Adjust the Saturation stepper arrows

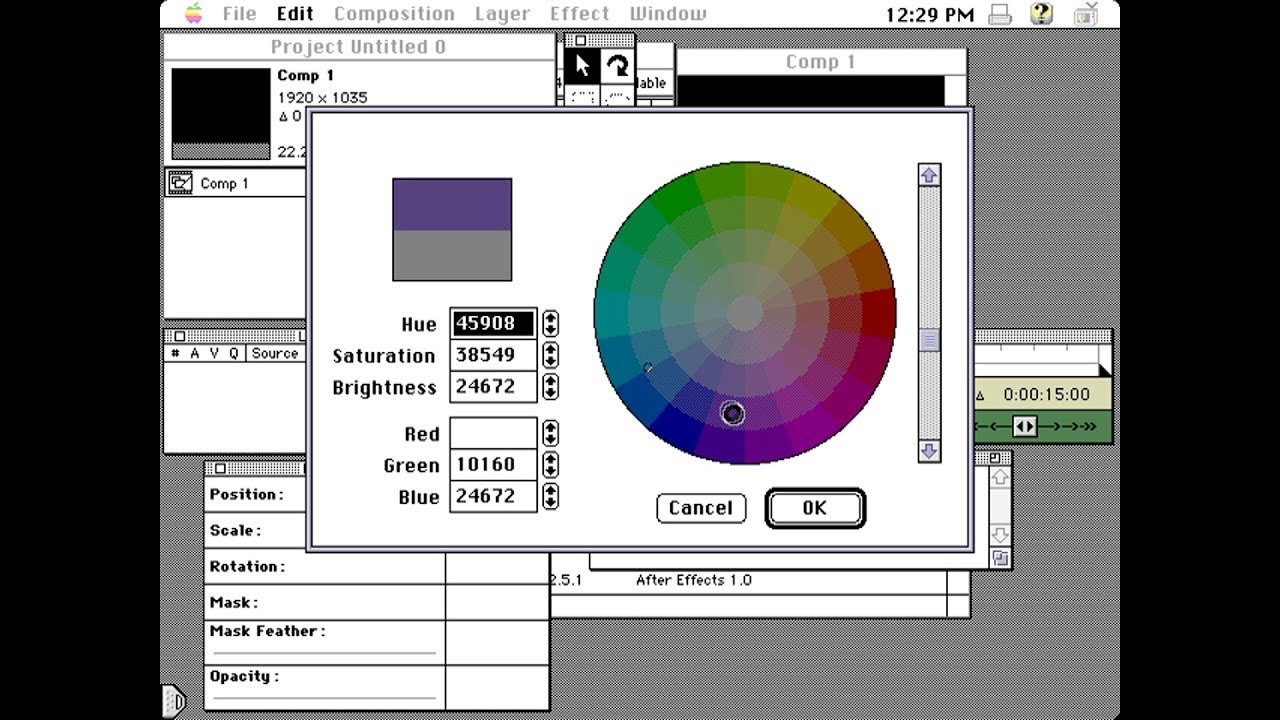pos(550,355)
